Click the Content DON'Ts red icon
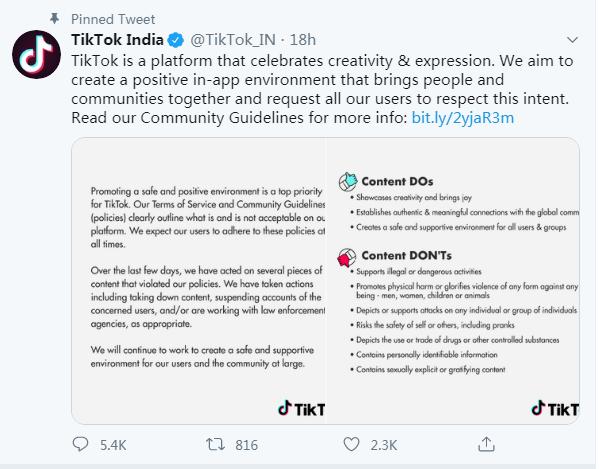 pos(344,259)
